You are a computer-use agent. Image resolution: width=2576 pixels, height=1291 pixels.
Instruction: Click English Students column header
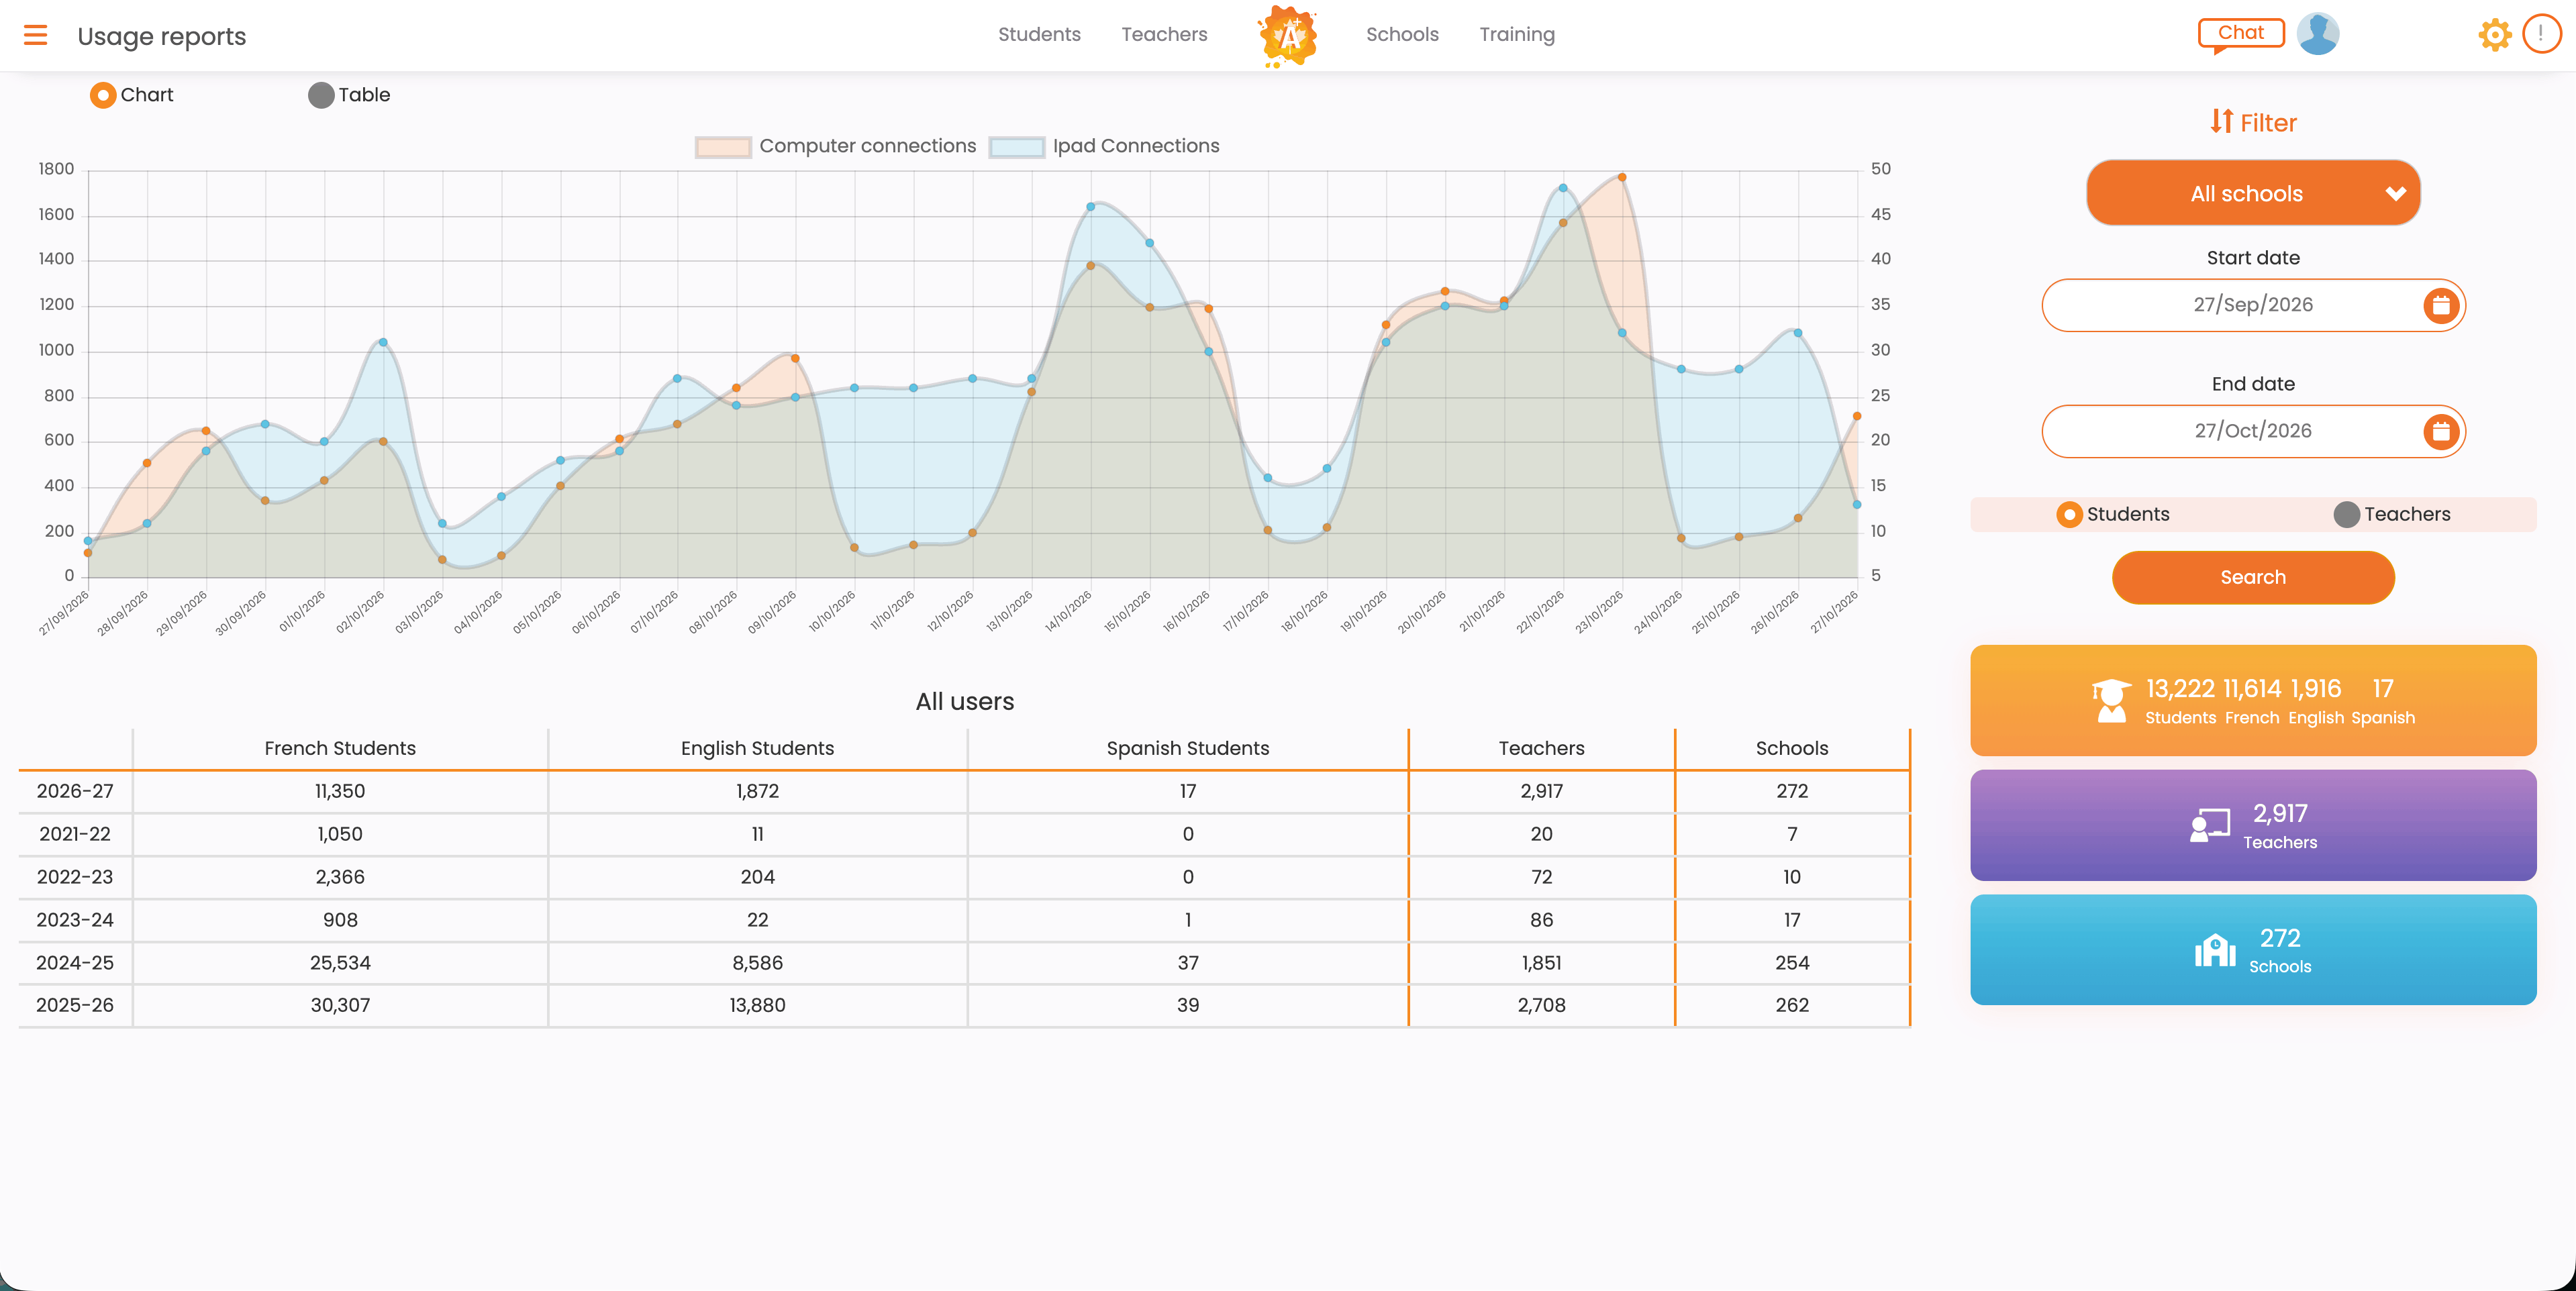click(757, 748)
